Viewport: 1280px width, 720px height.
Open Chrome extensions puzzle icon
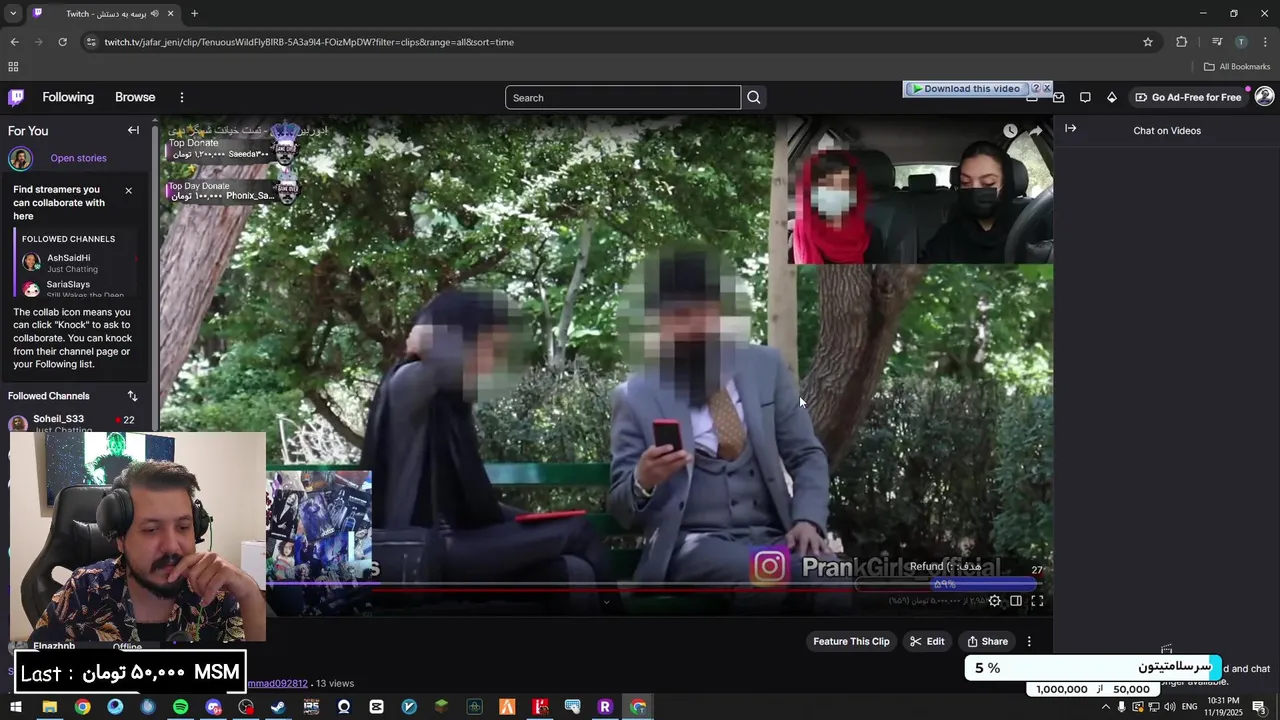click(x=1182, y=42)
